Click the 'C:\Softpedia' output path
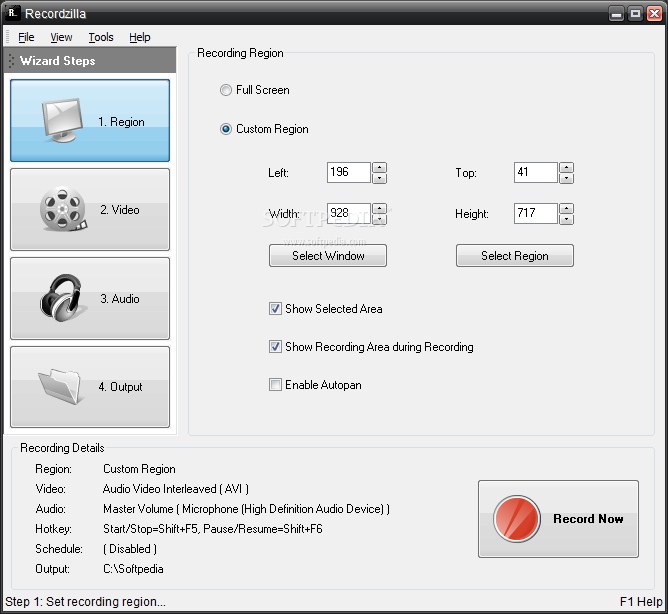 133,569
